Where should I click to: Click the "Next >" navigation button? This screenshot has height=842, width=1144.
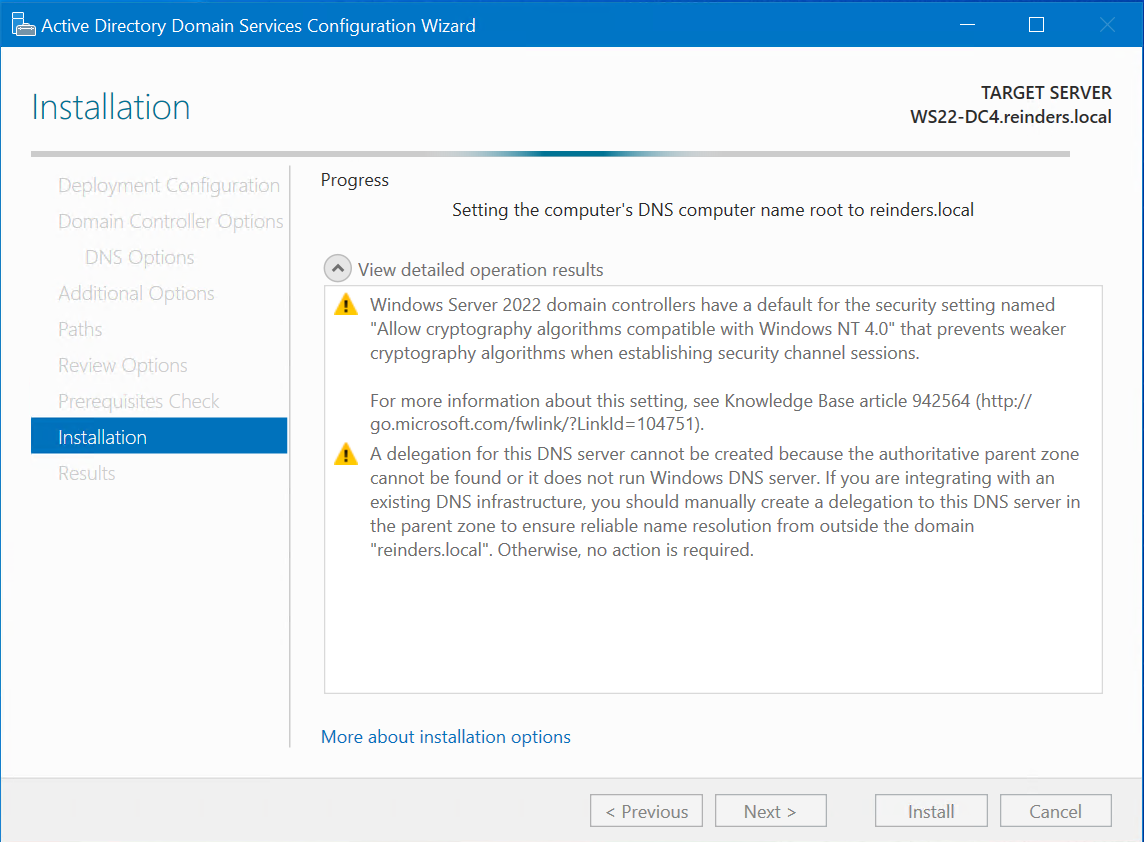pos(770,810)
